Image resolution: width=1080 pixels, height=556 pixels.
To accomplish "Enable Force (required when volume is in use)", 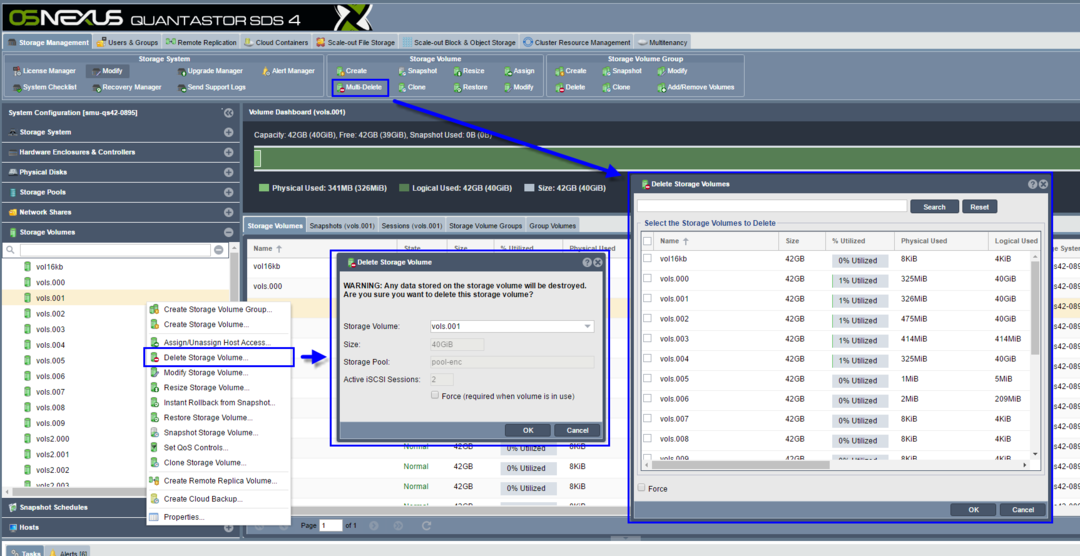I will coord(435,395).
